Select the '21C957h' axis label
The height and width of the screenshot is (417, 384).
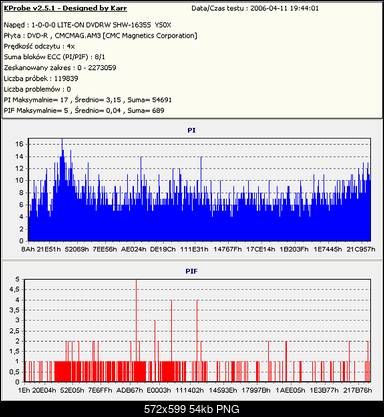pos(361,249)
